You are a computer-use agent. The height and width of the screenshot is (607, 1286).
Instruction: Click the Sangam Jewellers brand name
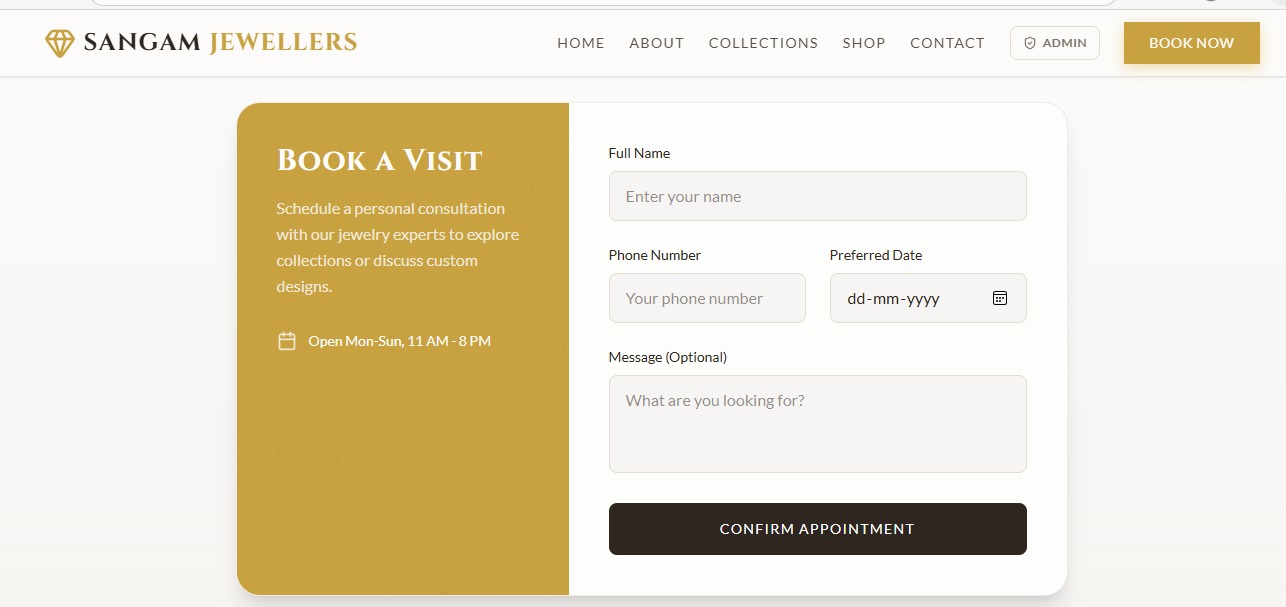(x=220, y=43)
